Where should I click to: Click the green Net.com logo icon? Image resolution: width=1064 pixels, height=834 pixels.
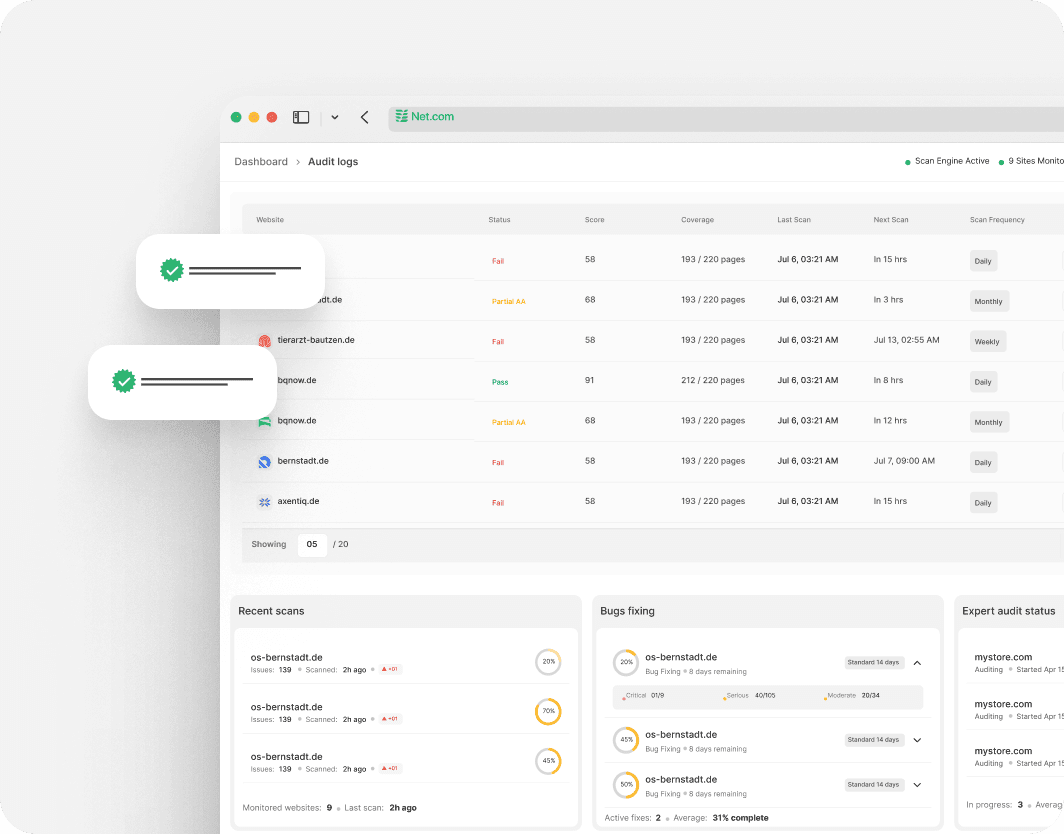point(402,117)
